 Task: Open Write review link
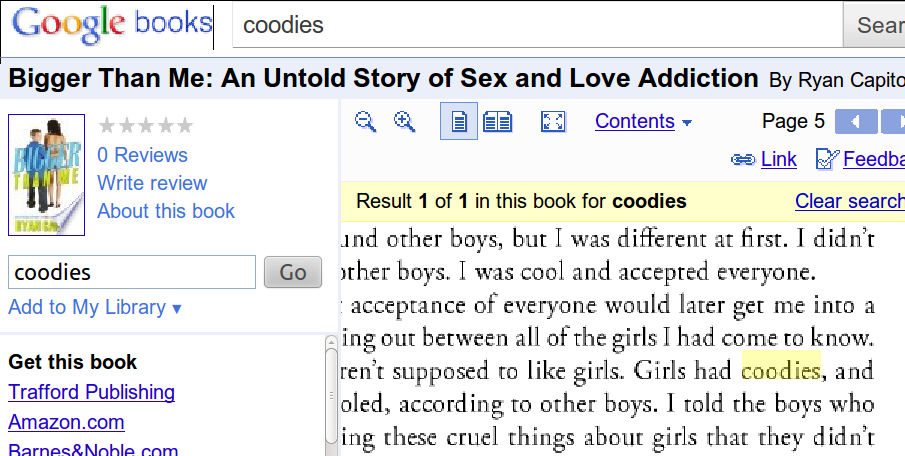tap(152, 183)
